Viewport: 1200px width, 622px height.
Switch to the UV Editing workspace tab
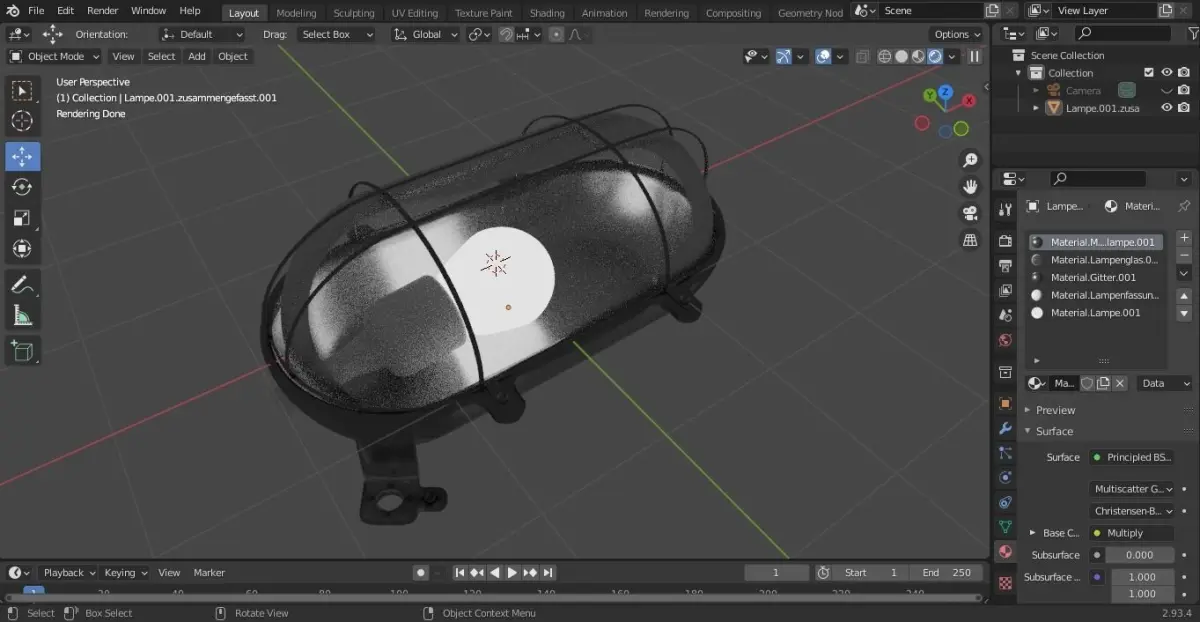click(x=415, y=13)
